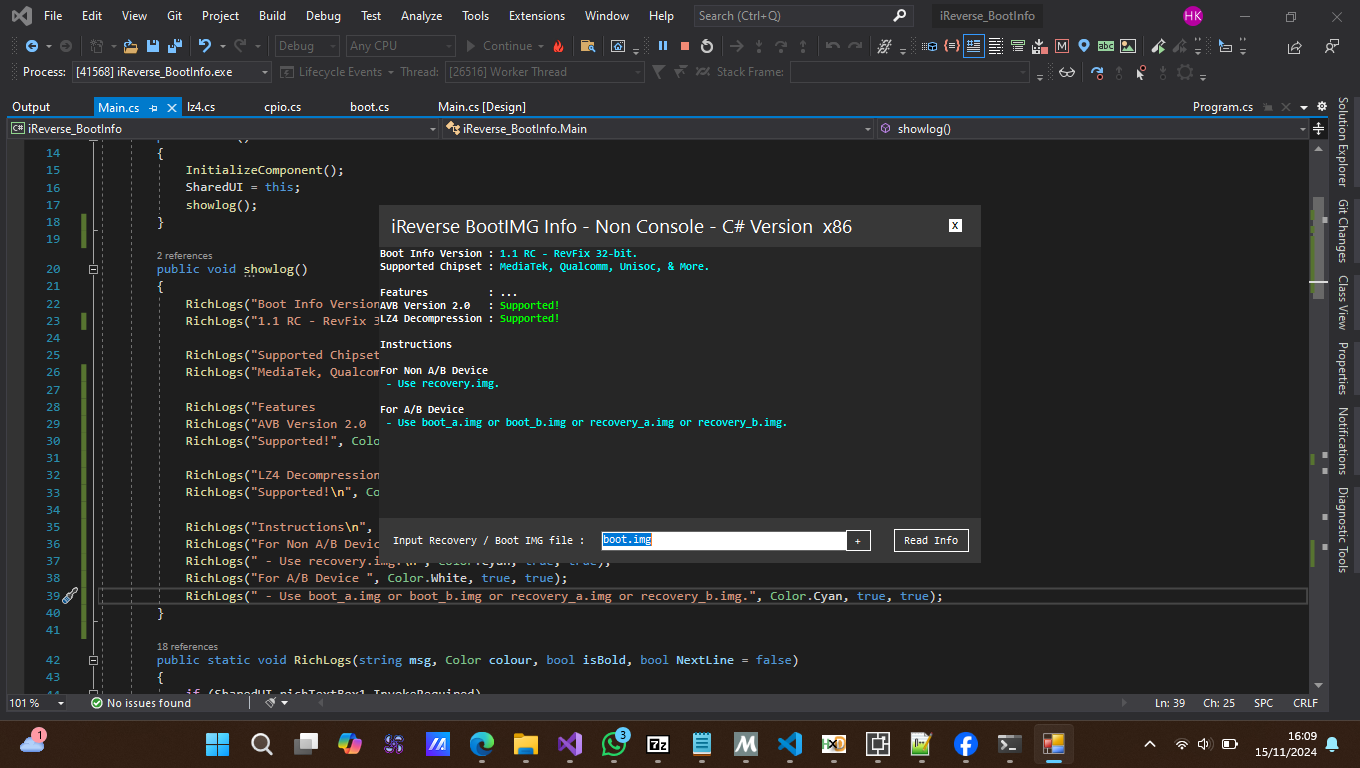The height and width of the screenshot is (768, 1360).
Task: Switch to the boot.cs tab
Action: (x=369, y=107)
